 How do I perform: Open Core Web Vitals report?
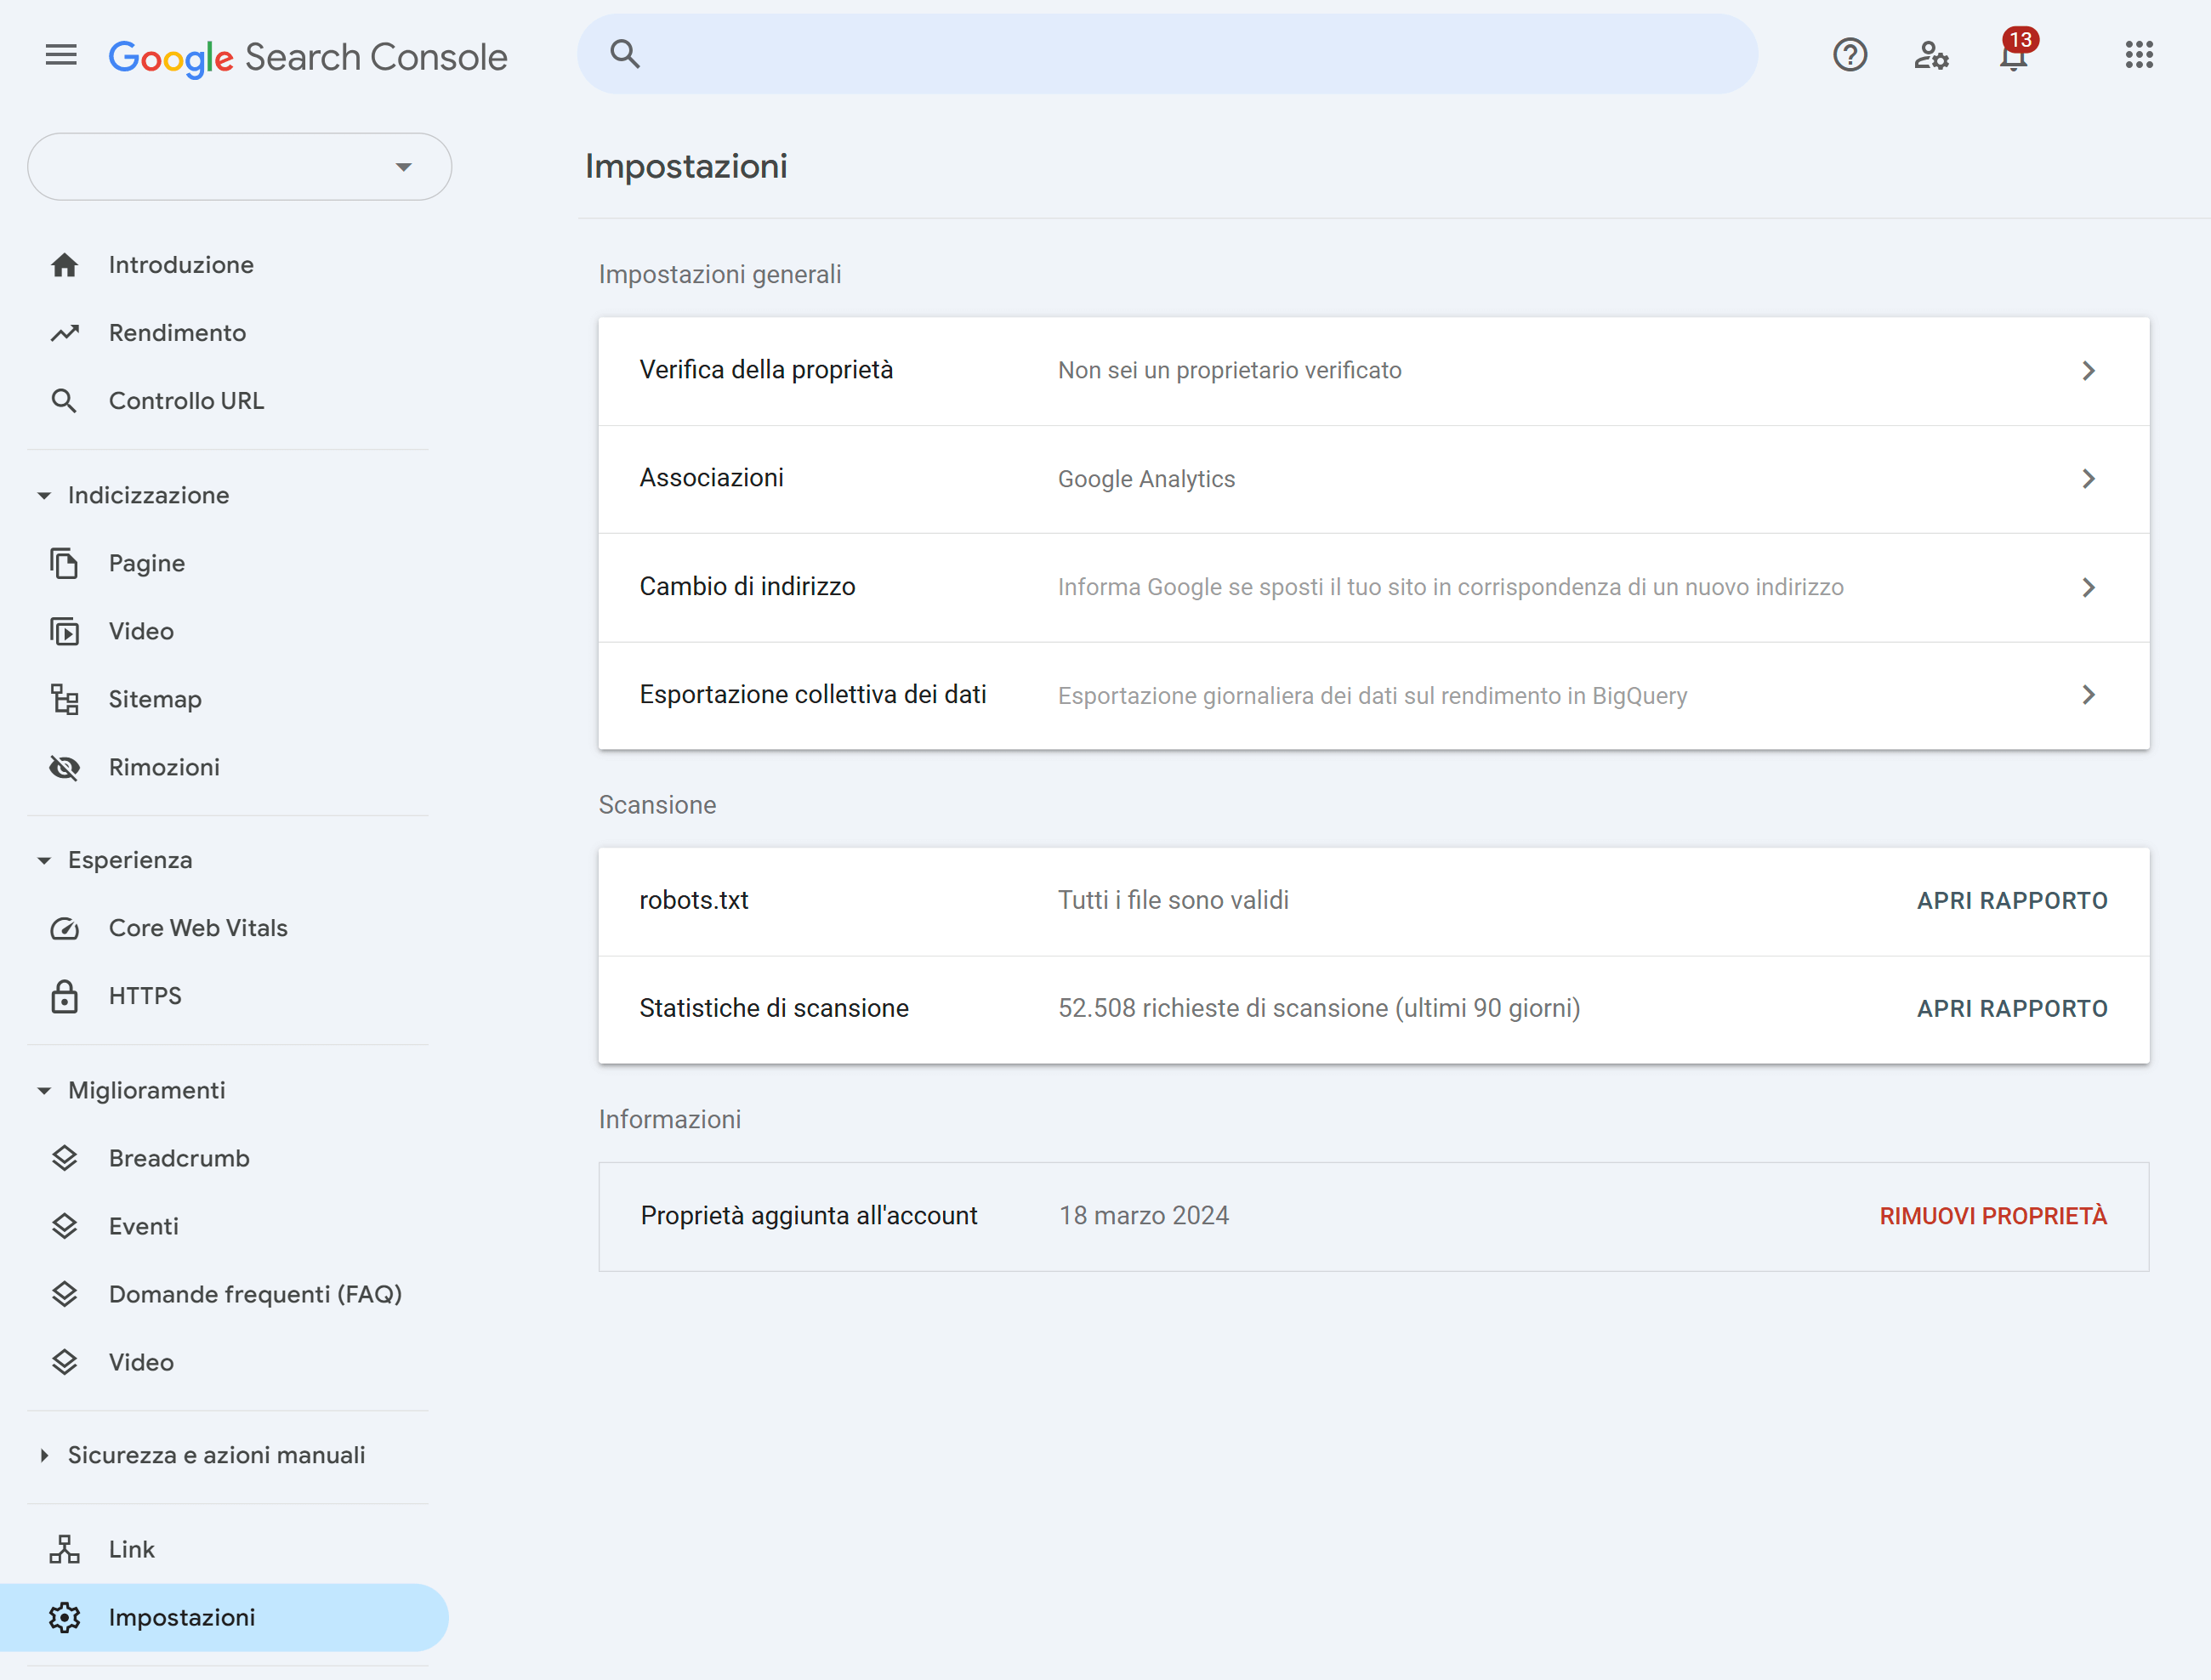point(198,928)
